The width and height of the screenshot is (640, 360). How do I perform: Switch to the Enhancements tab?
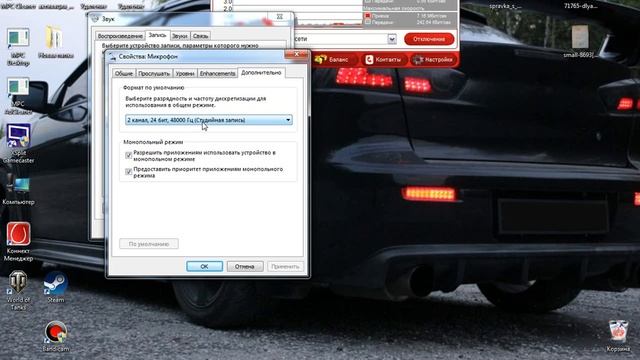[x=218, y=73]
